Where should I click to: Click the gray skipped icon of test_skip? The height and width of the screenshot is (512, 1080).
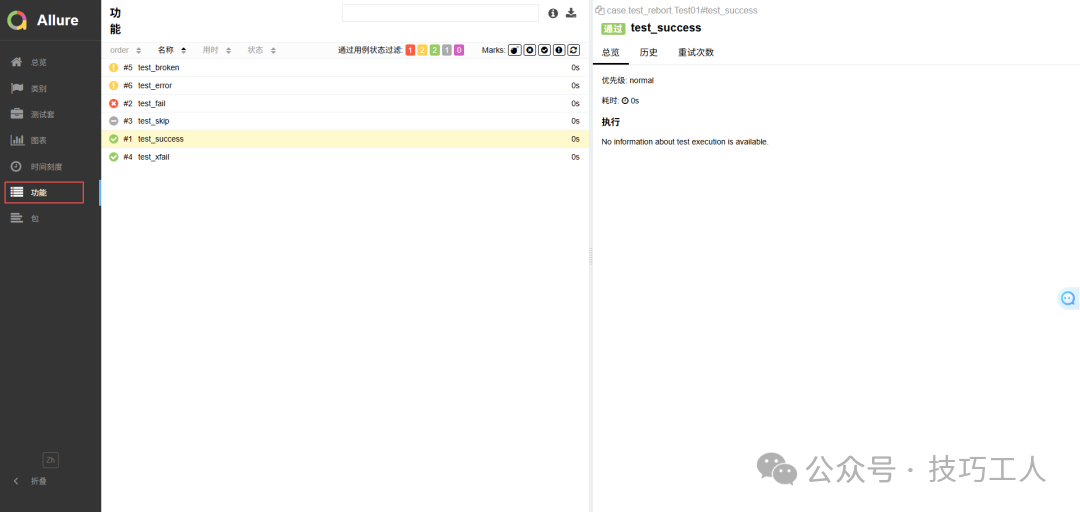(114, 121)
